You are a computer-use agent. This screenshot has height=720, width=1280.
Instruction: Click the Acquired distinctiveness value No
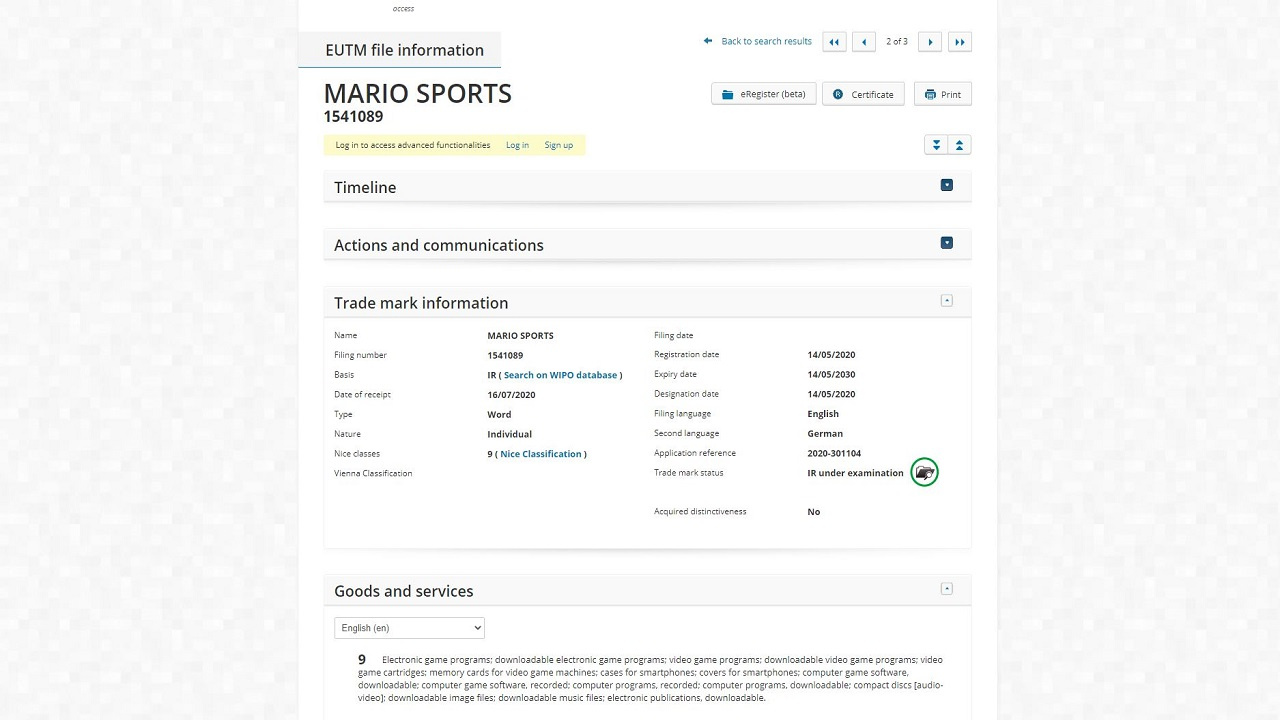(813, 512)
